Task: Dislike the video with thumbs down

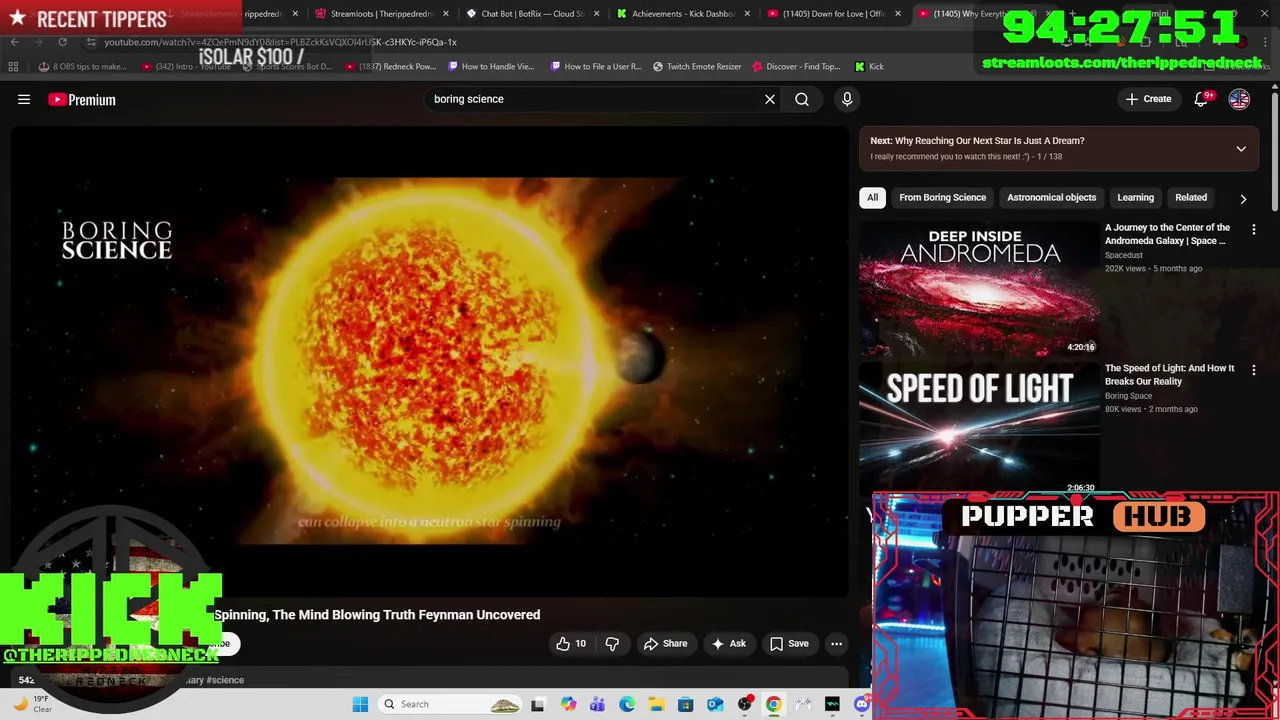Action: (x=612, y=644)
